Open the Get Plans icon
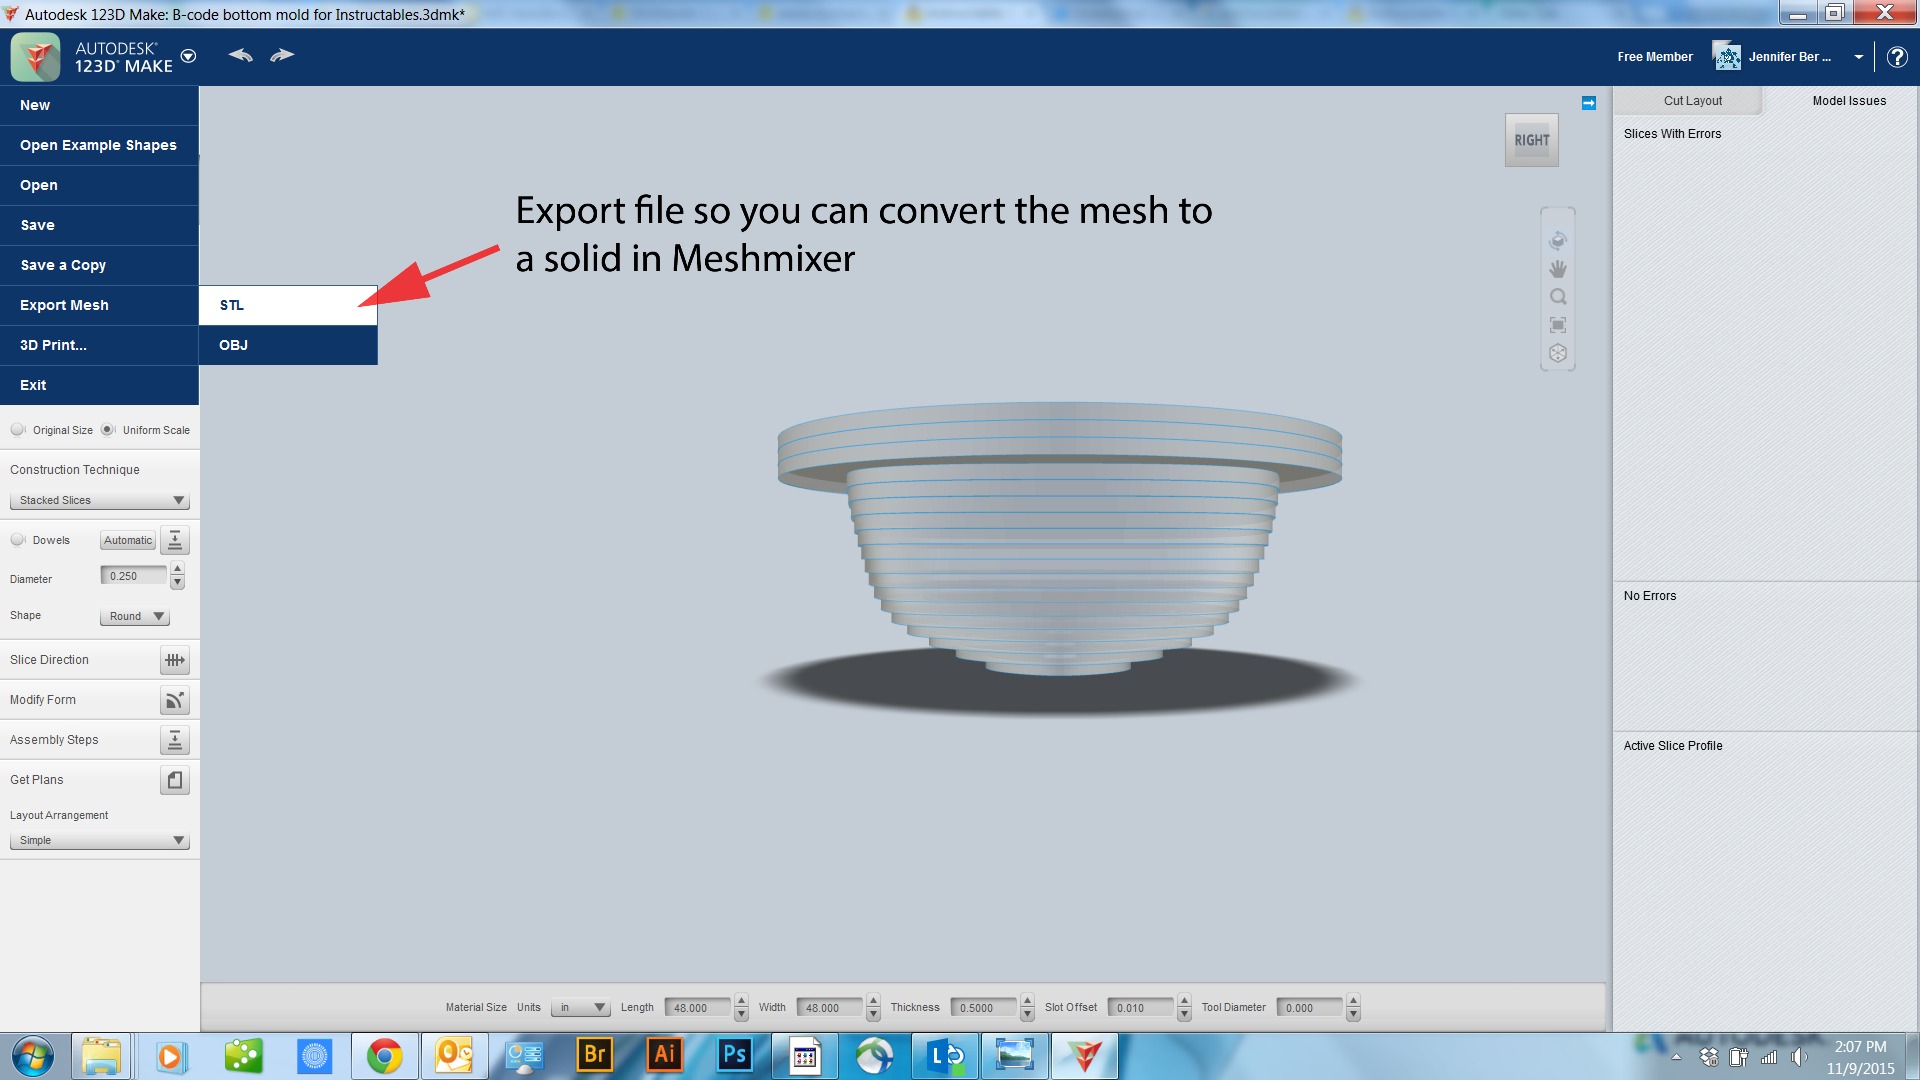The image size is (1920, 1080). pyautogui.click(x=174, y=780)
